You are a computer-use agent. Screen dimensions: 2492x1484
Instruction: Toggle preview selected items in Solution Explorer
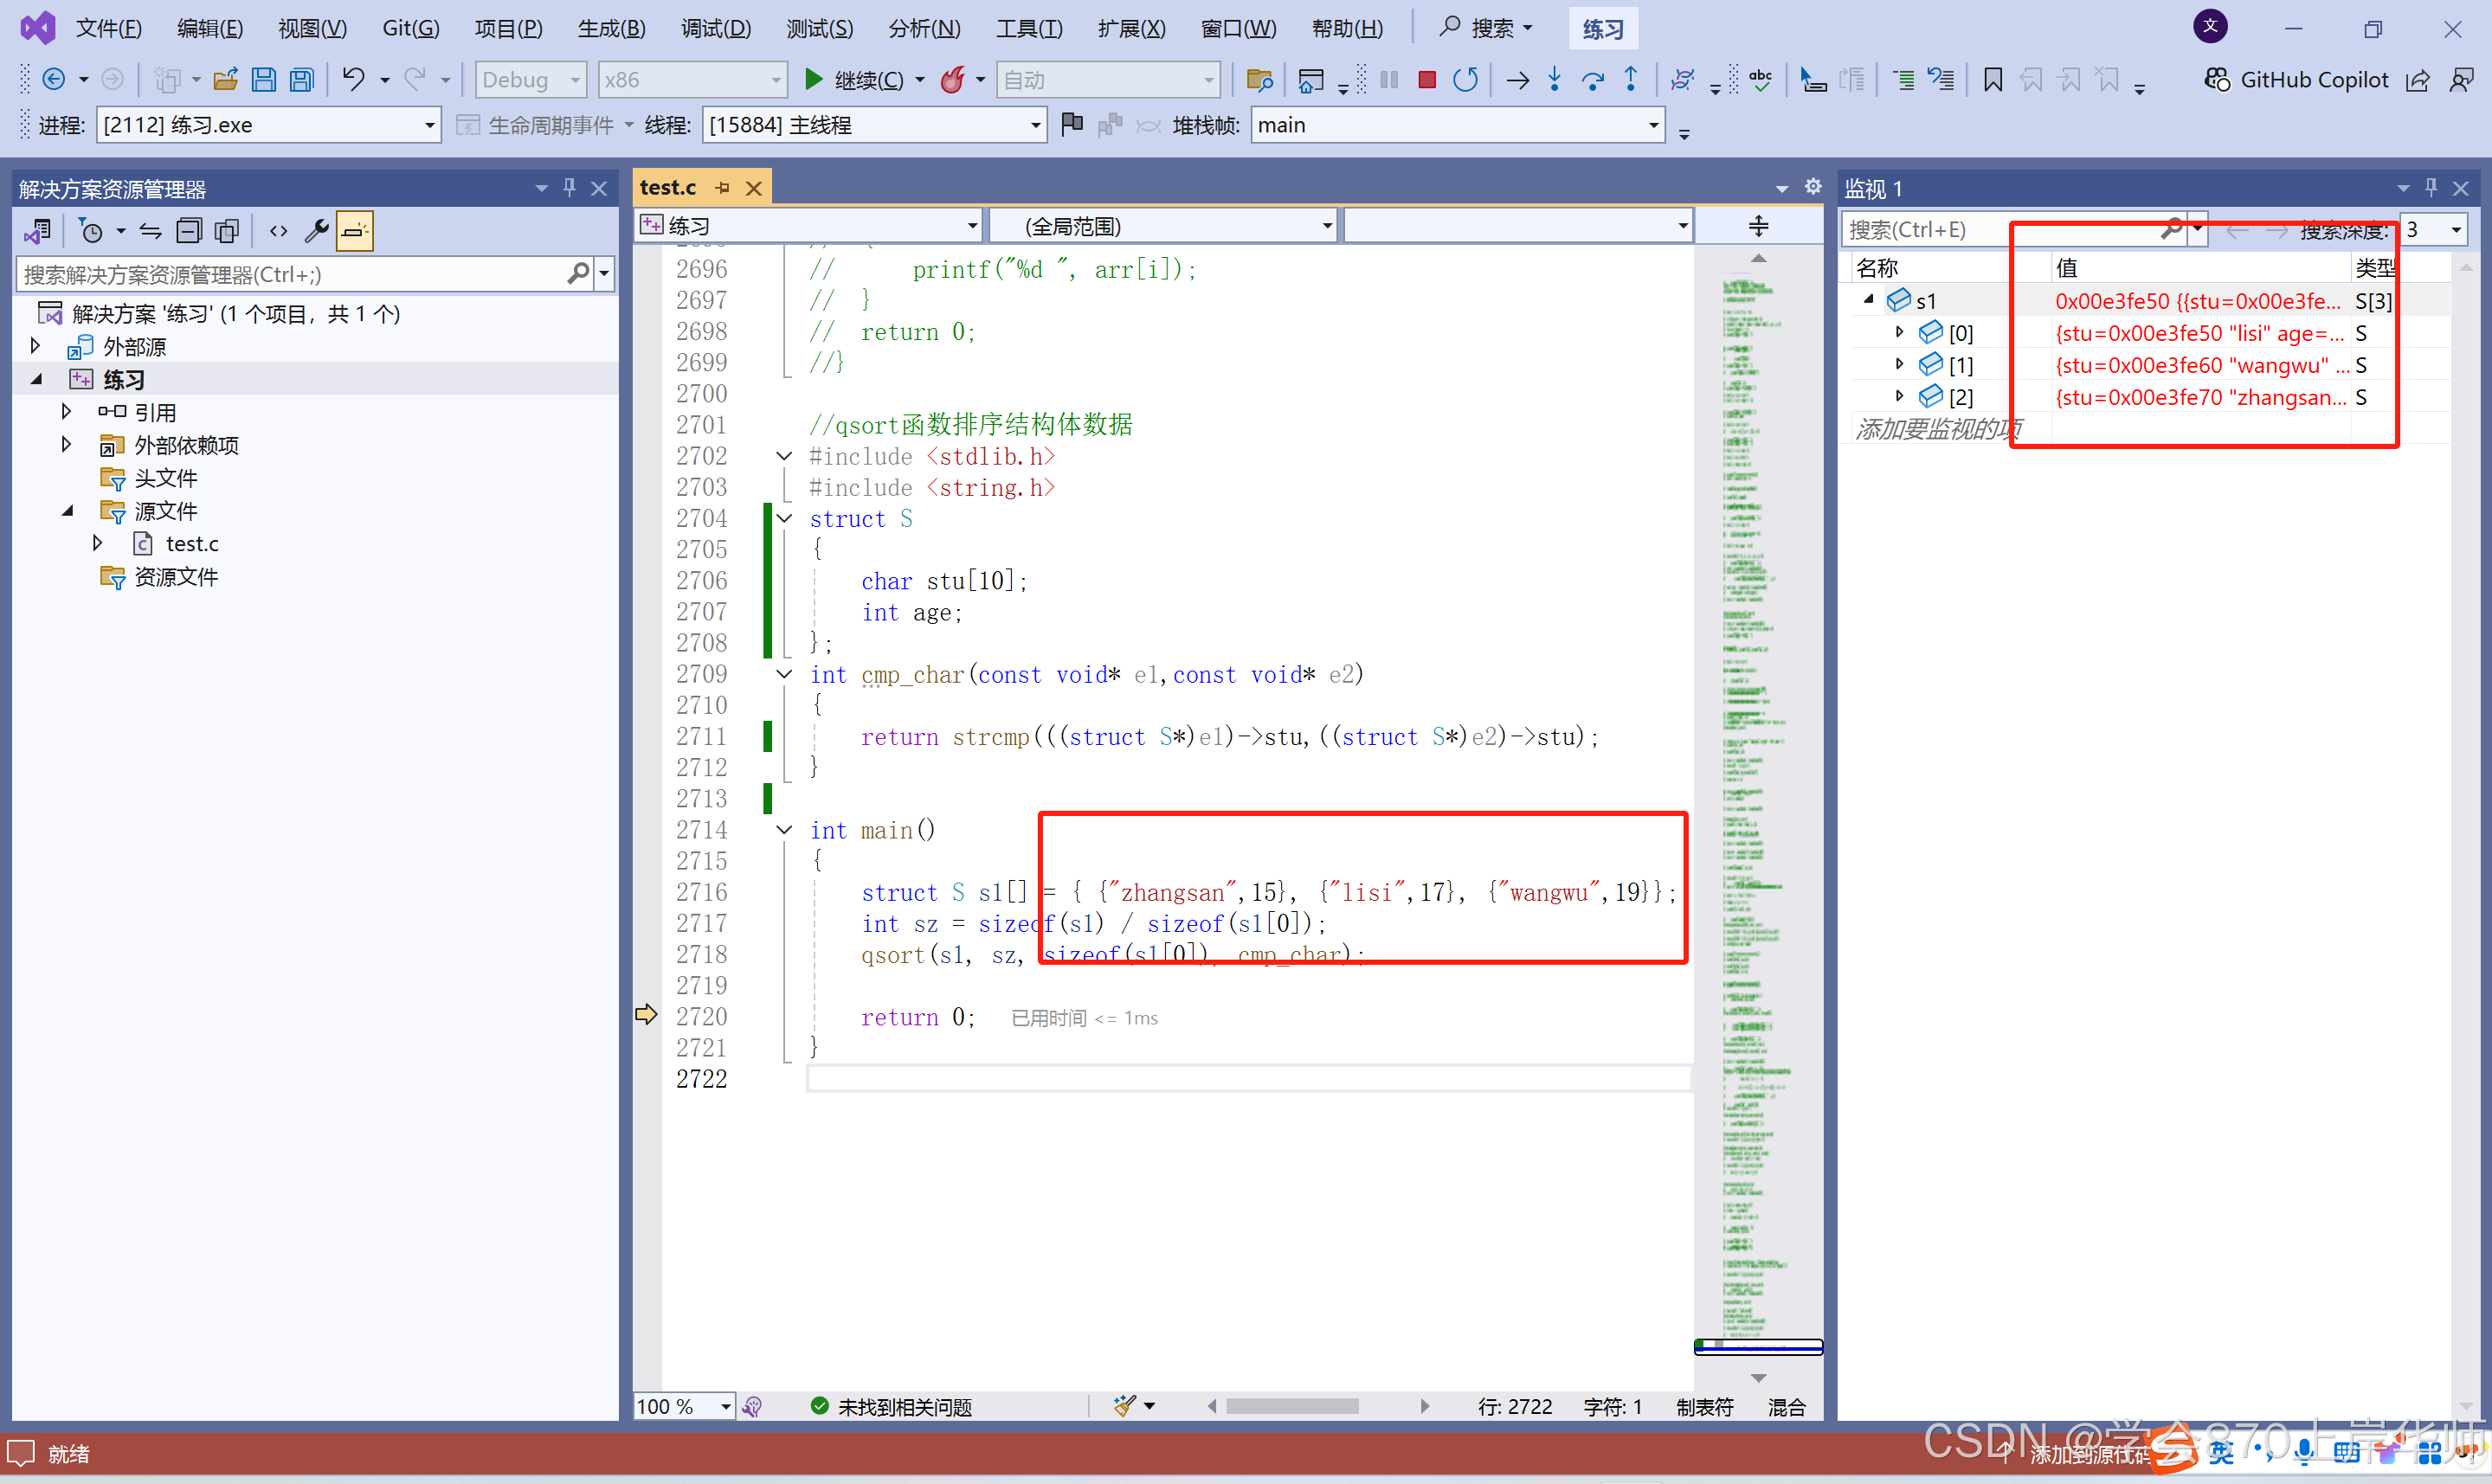click(354, 231)
